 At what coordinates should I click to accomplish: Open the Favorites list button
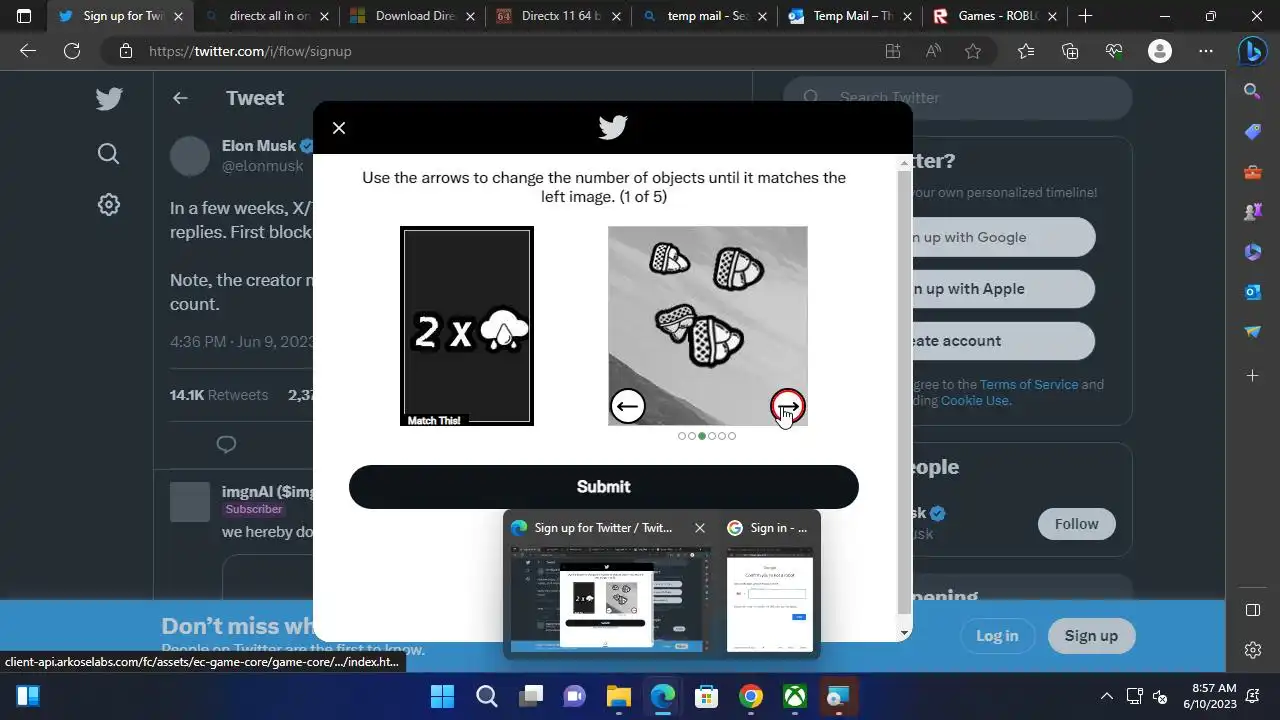(1026, 51)
